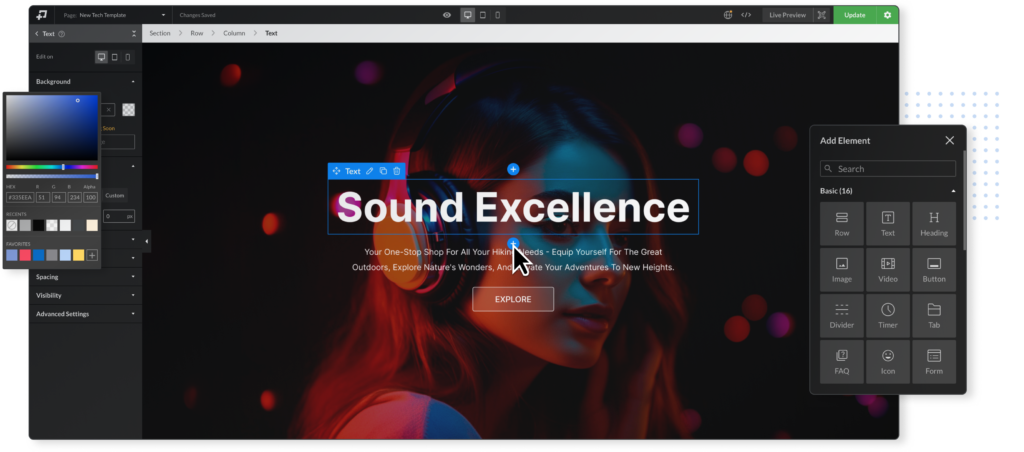Click the pencil edit icon on Text toolbar
Screen dimensions: 1024x452
[x=370, y=171]
